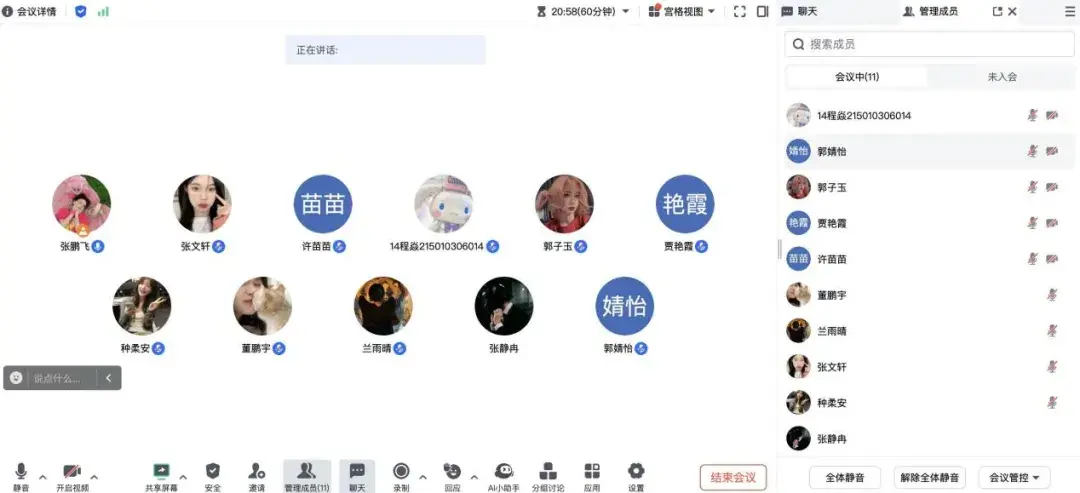Switch to the 聊天 panel tab
The width and height of the screenshot is (1080, 493).
click(799, 11)
